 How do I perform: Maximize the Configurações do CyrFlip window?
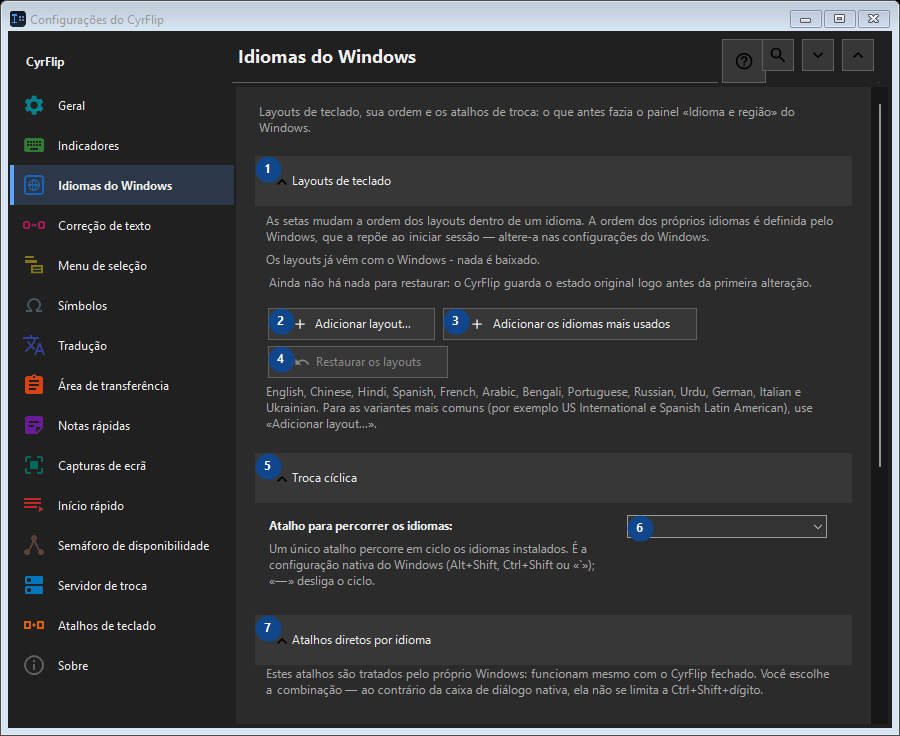tap(839, 19)
